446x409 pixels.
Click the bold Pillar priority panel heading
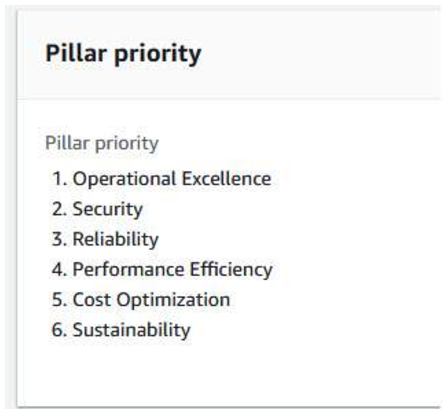click(x=123, y=53)
